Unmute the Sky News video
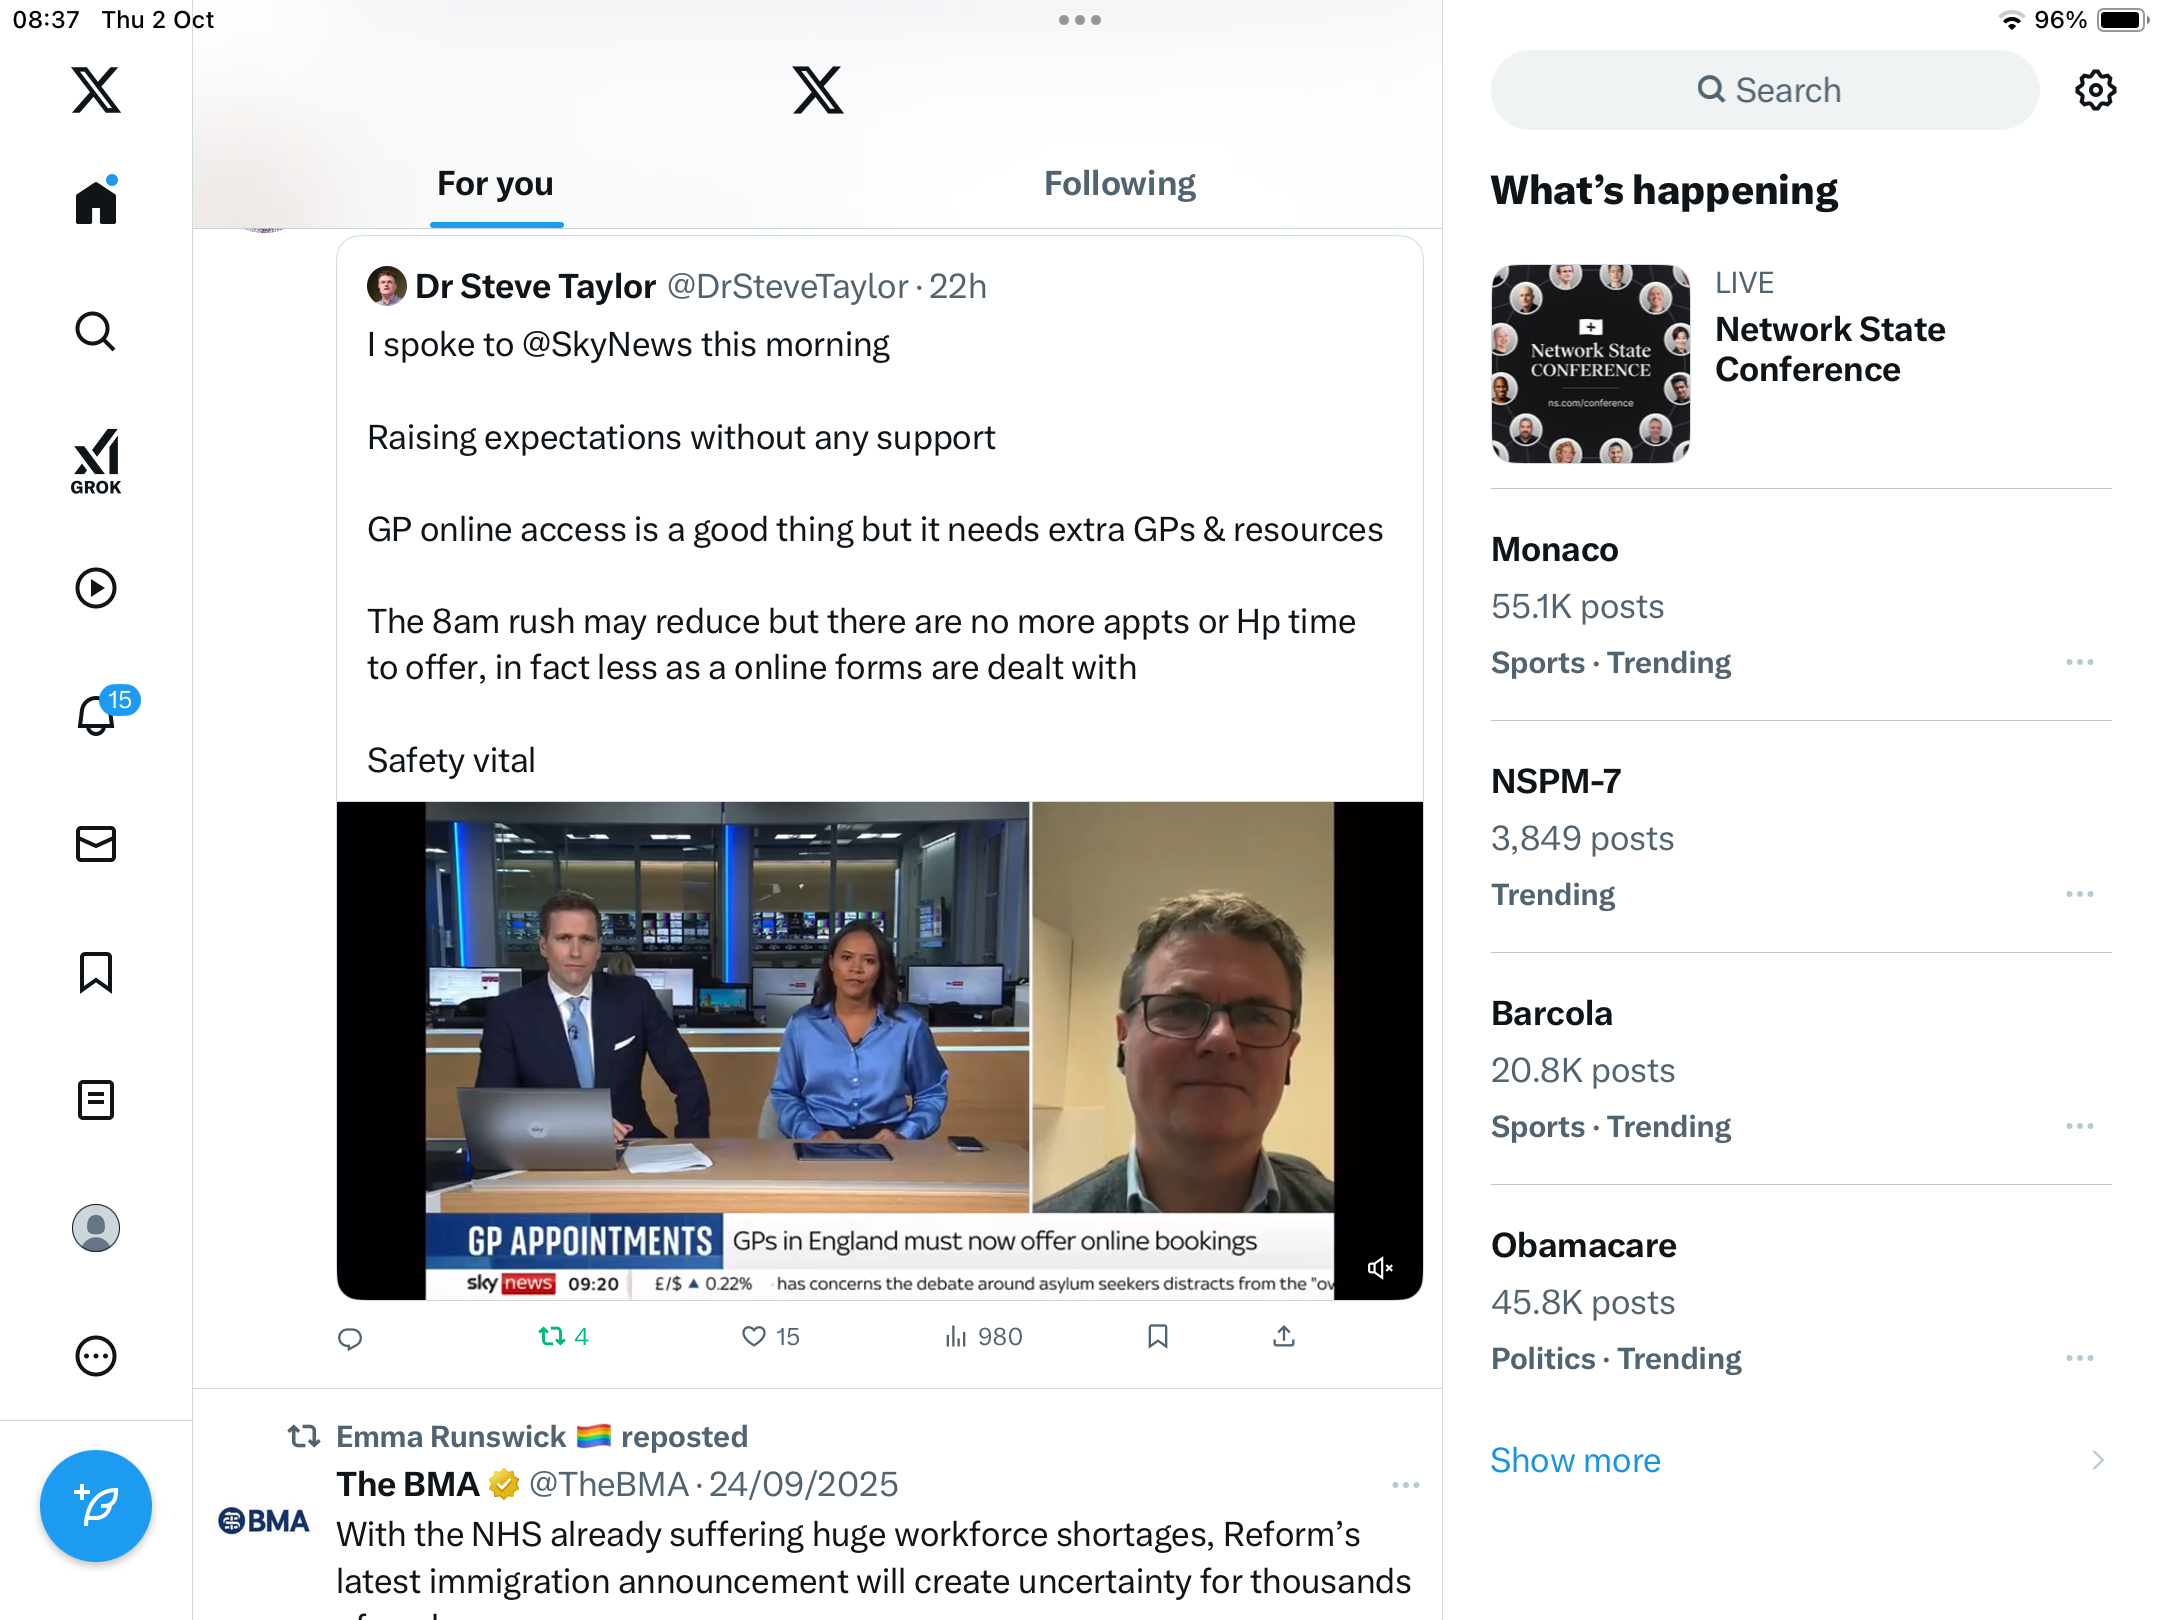This screenshot has height=1620, width=2160. pos(1379,1268)
